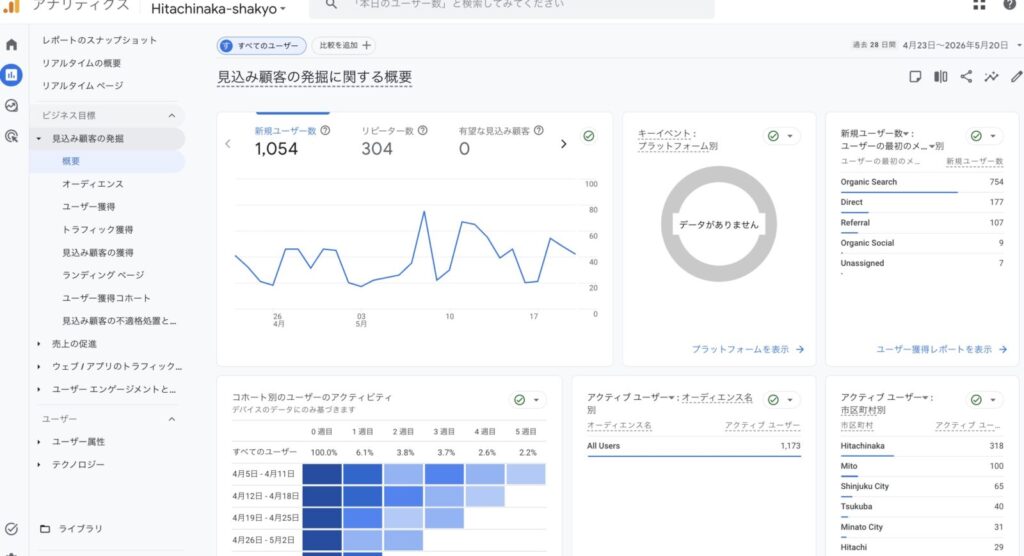Open リアルタイムの概要
The width and height of the screenshot is (1024, 556).
click(82, 63)
